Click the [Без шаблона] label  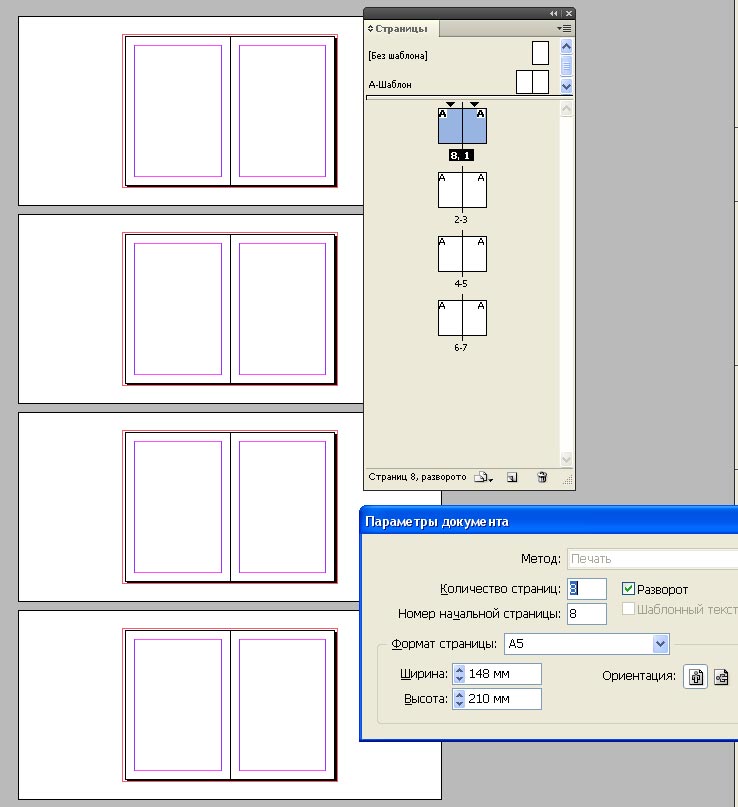click(x=398, y=56)
